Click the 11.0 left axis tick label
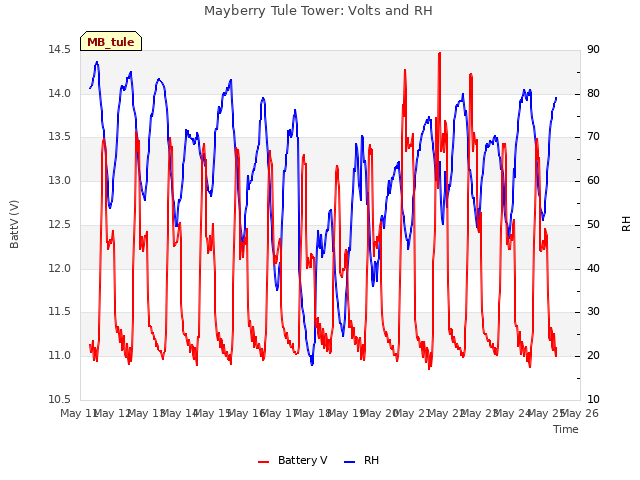640x480 pixels. pos(60,356)
